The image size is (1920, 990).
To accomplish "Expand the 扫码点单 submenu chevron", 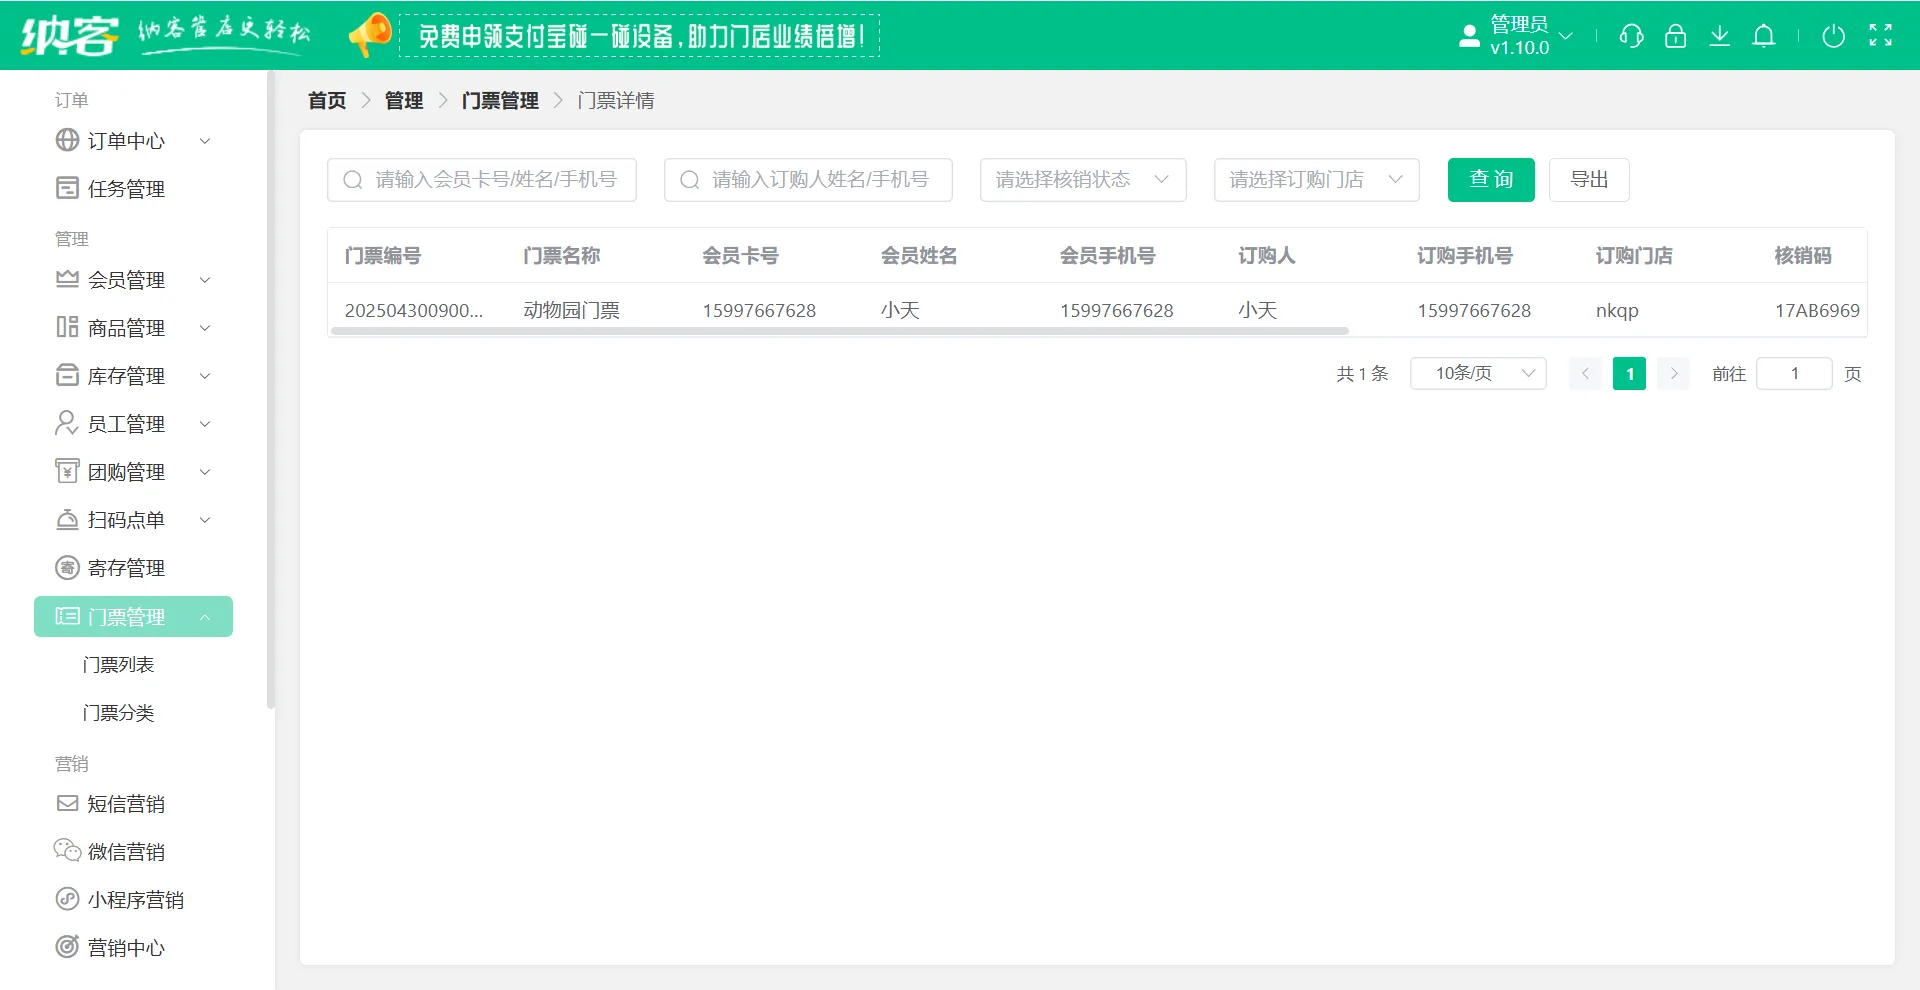I will [x=205, y=520].
